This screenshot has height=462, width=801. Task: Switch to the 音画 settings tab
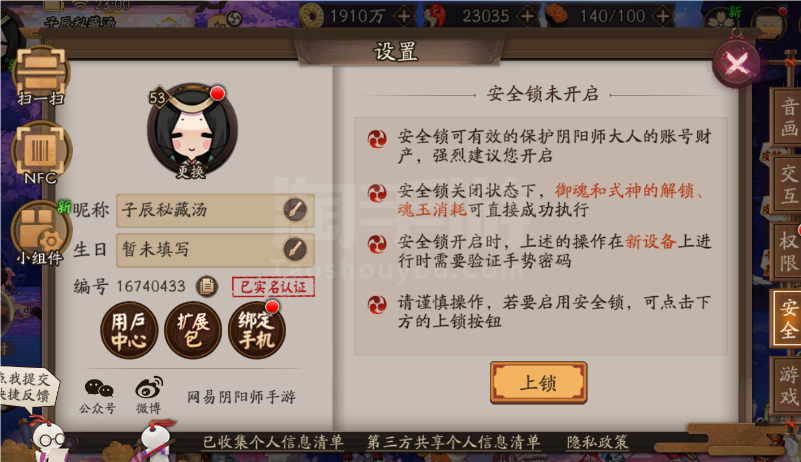click(788, 116)
